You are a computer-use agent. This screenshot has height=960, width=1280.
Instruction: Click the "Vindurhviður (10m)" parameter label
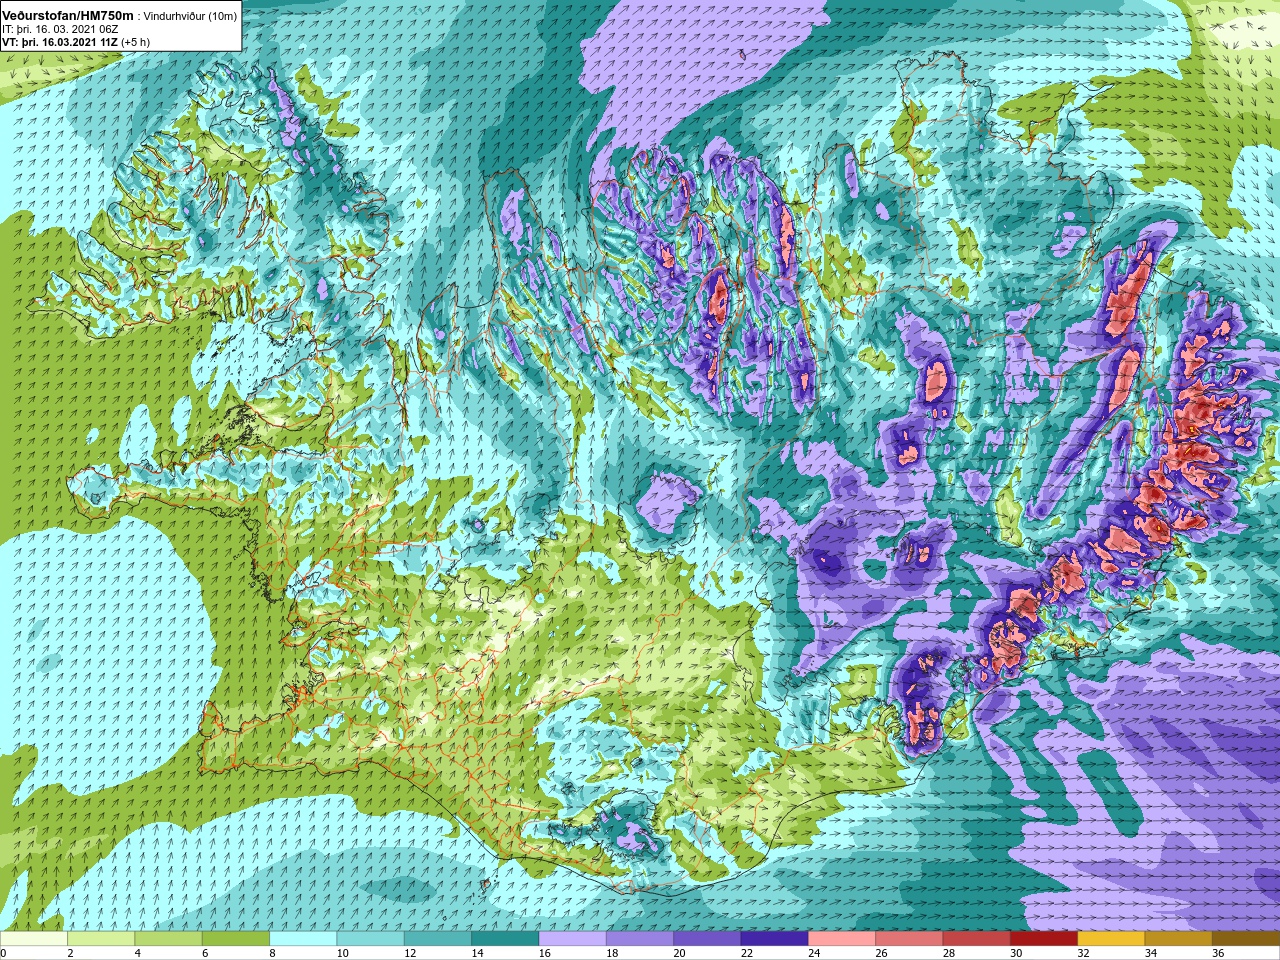coord(190,16)
